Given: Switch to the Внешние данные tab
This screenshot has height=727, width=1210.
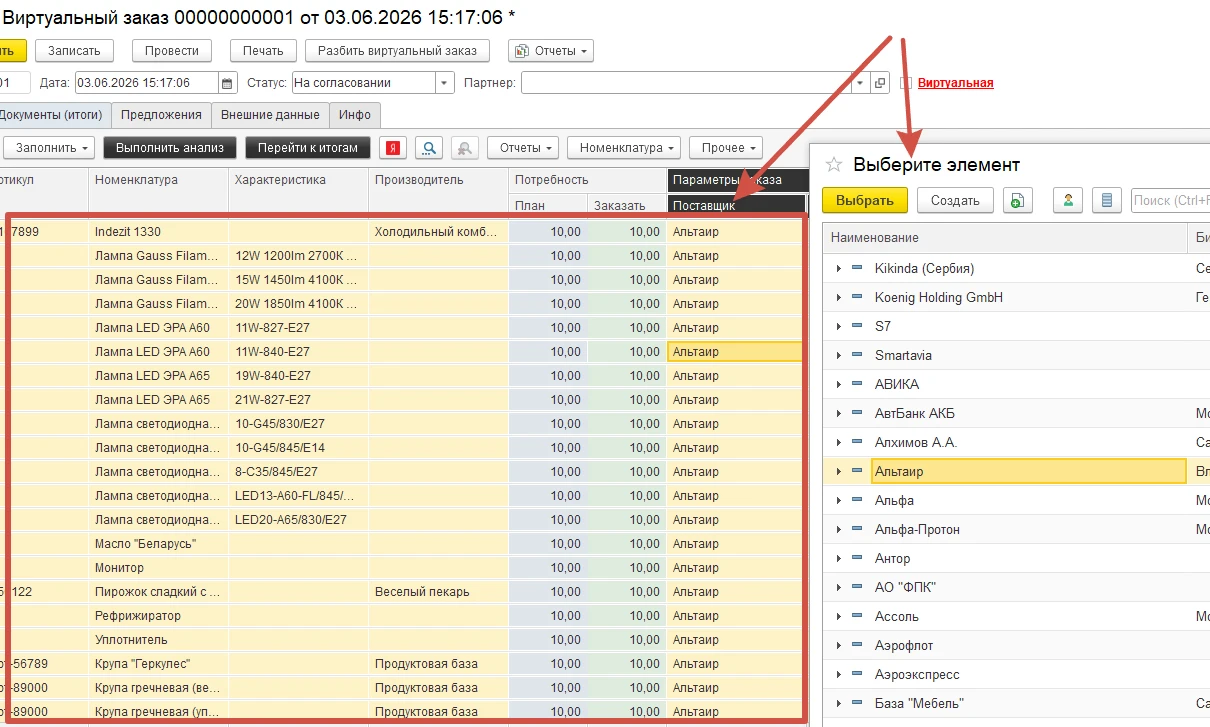Looking at the screenshot, I should tap(270, 115).
